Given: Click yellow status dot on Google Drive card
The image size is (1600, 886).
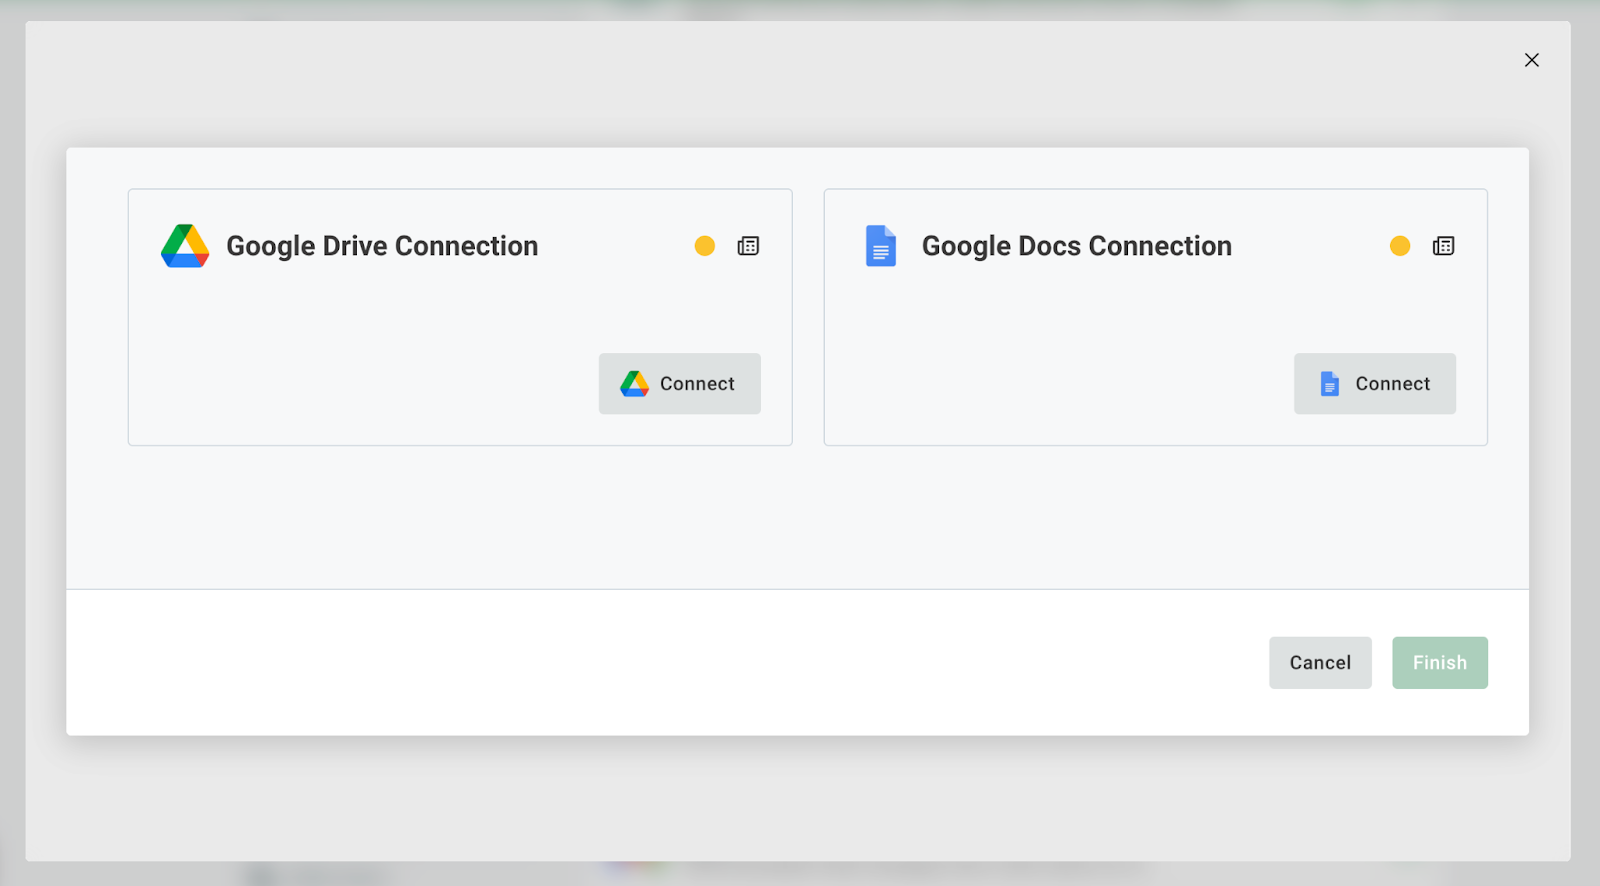Looking at the screenshot, I should click(705, 246).
